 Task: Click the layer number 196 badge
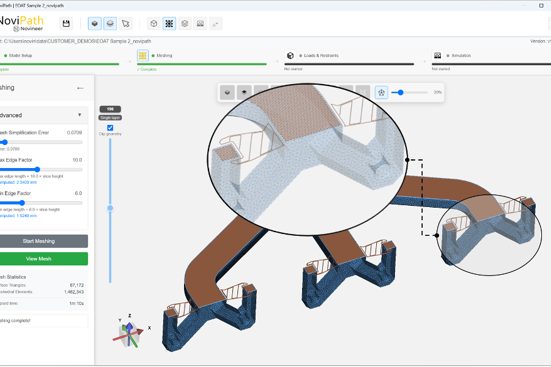[110, 109]
